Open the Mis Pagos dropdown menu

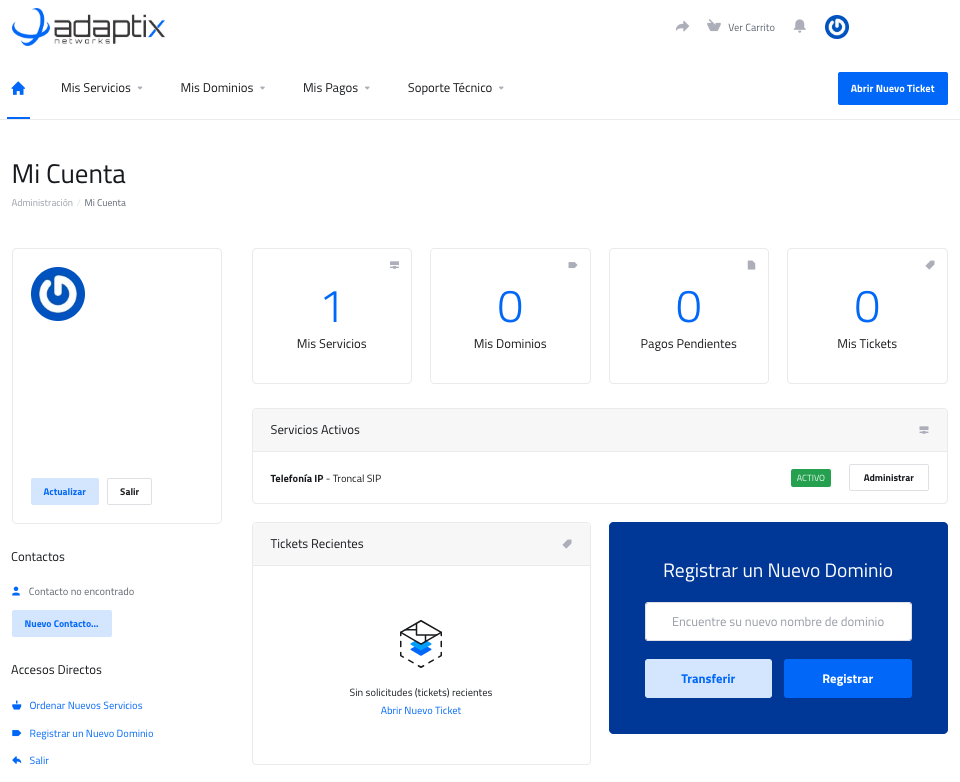tap(336, 88)
